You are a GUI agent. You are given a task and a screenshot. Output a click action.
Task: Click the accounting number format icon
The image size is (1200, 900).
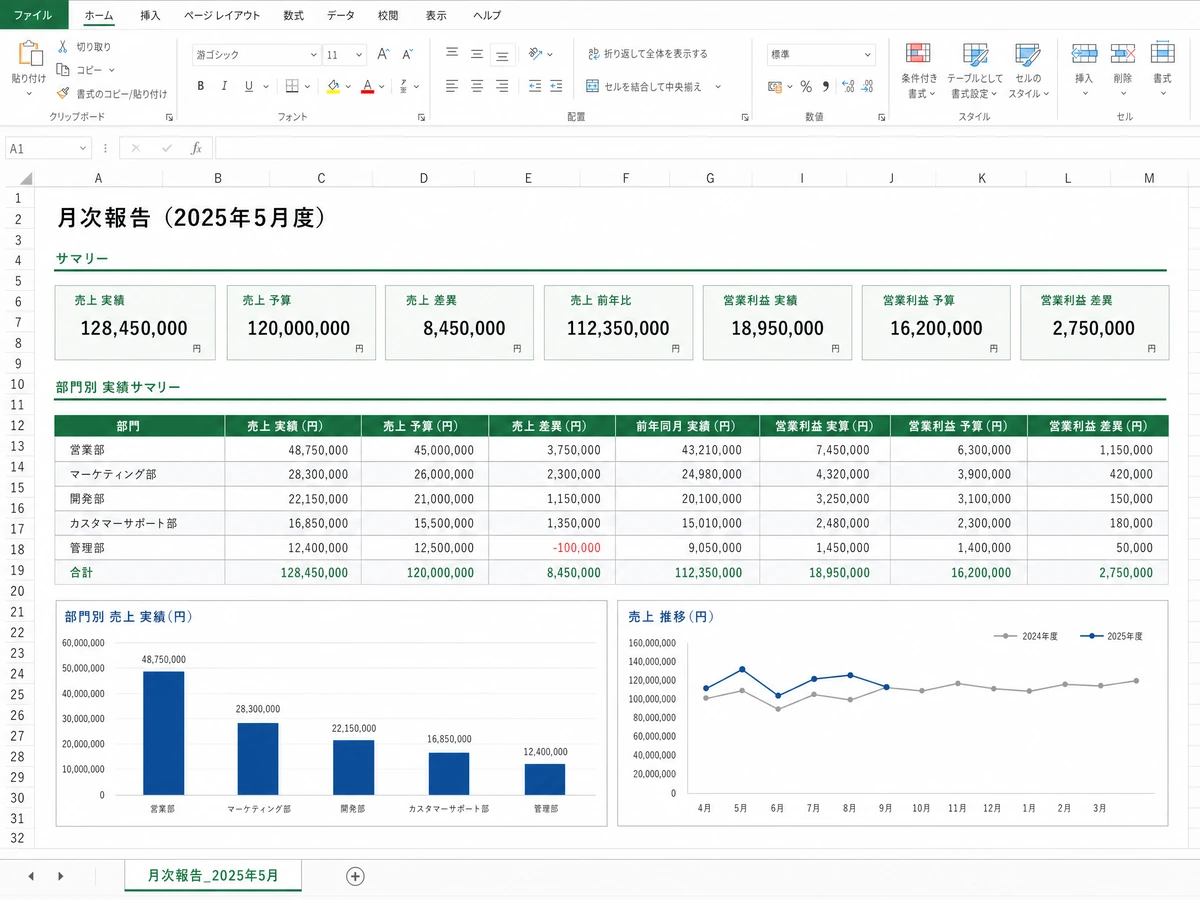pyautogui.click(x=774, y=86)
